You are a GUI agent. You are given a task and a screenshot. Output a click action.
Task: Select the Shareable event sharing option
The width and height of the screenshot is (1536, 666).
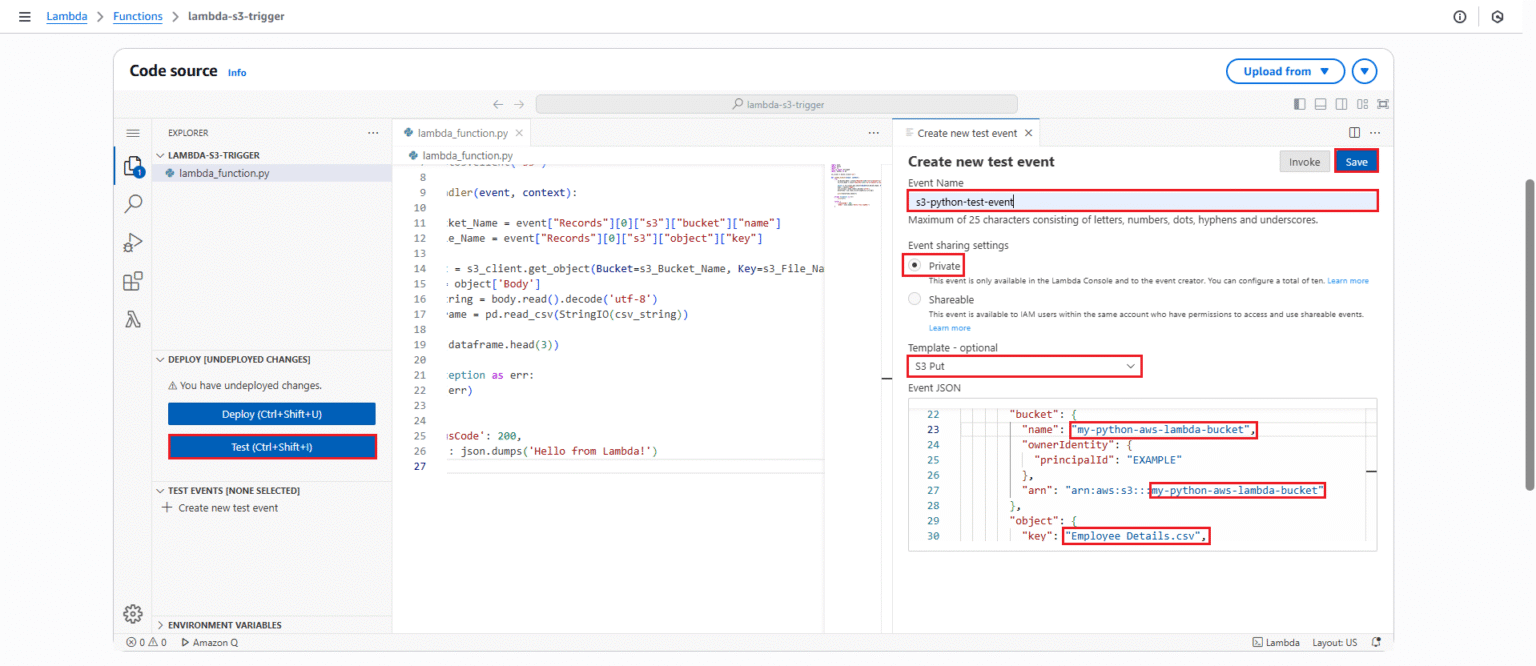tap(914, 298)
